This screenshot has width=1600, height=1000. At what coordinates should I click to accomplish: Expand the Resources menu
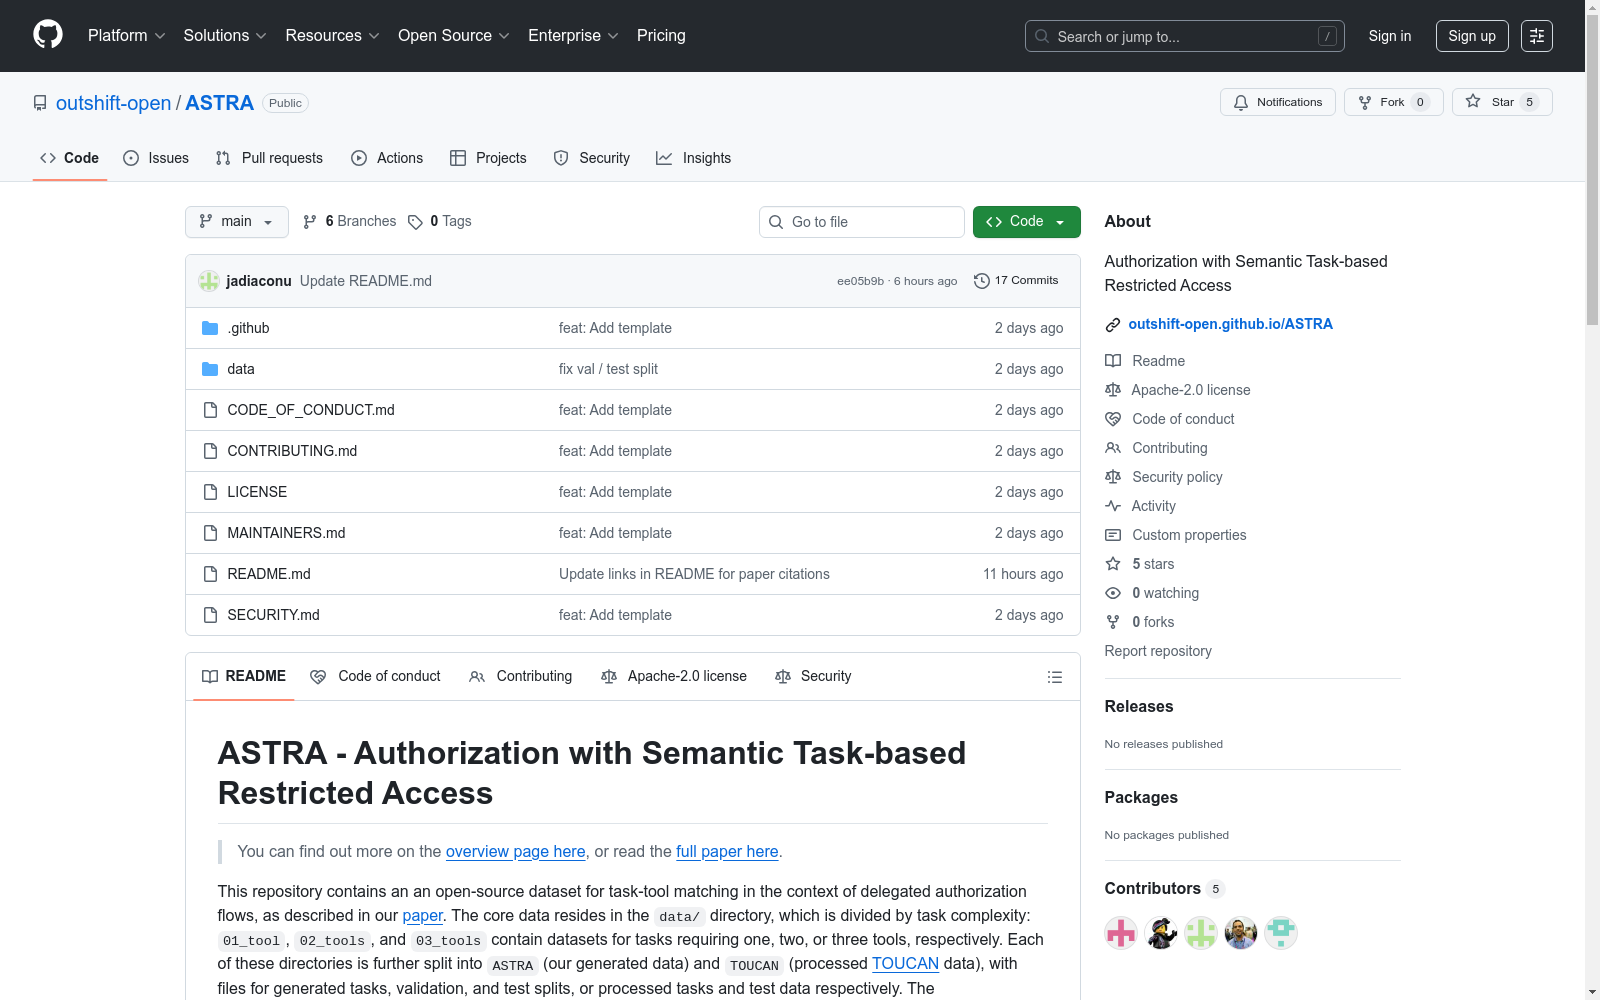tap(332, 36)
